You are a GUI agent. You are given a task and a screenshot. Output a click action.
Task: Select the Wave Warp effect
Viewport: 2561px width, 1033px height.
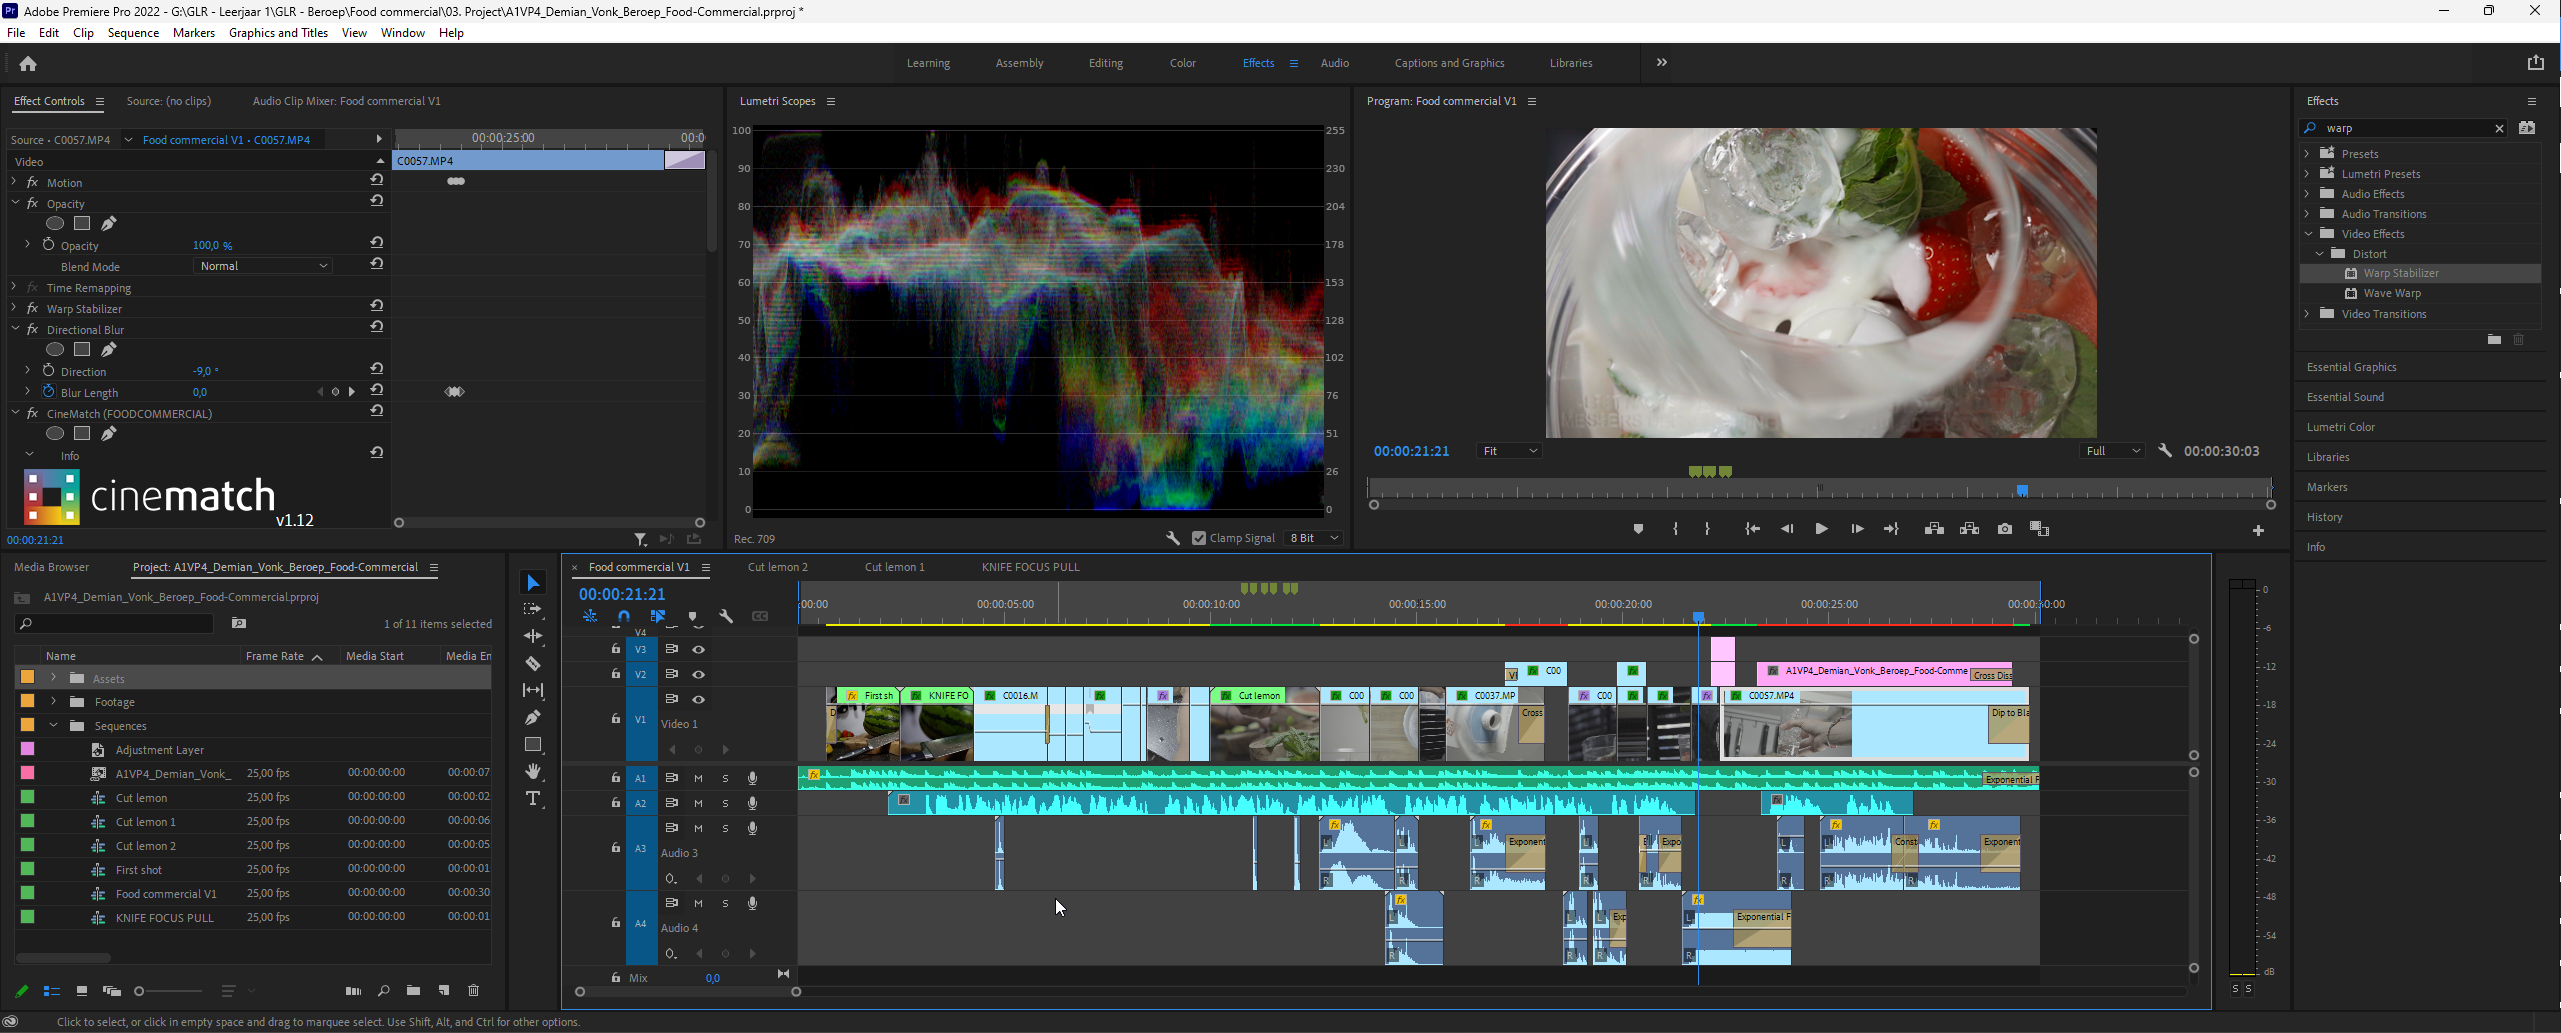coord(2391,293)
